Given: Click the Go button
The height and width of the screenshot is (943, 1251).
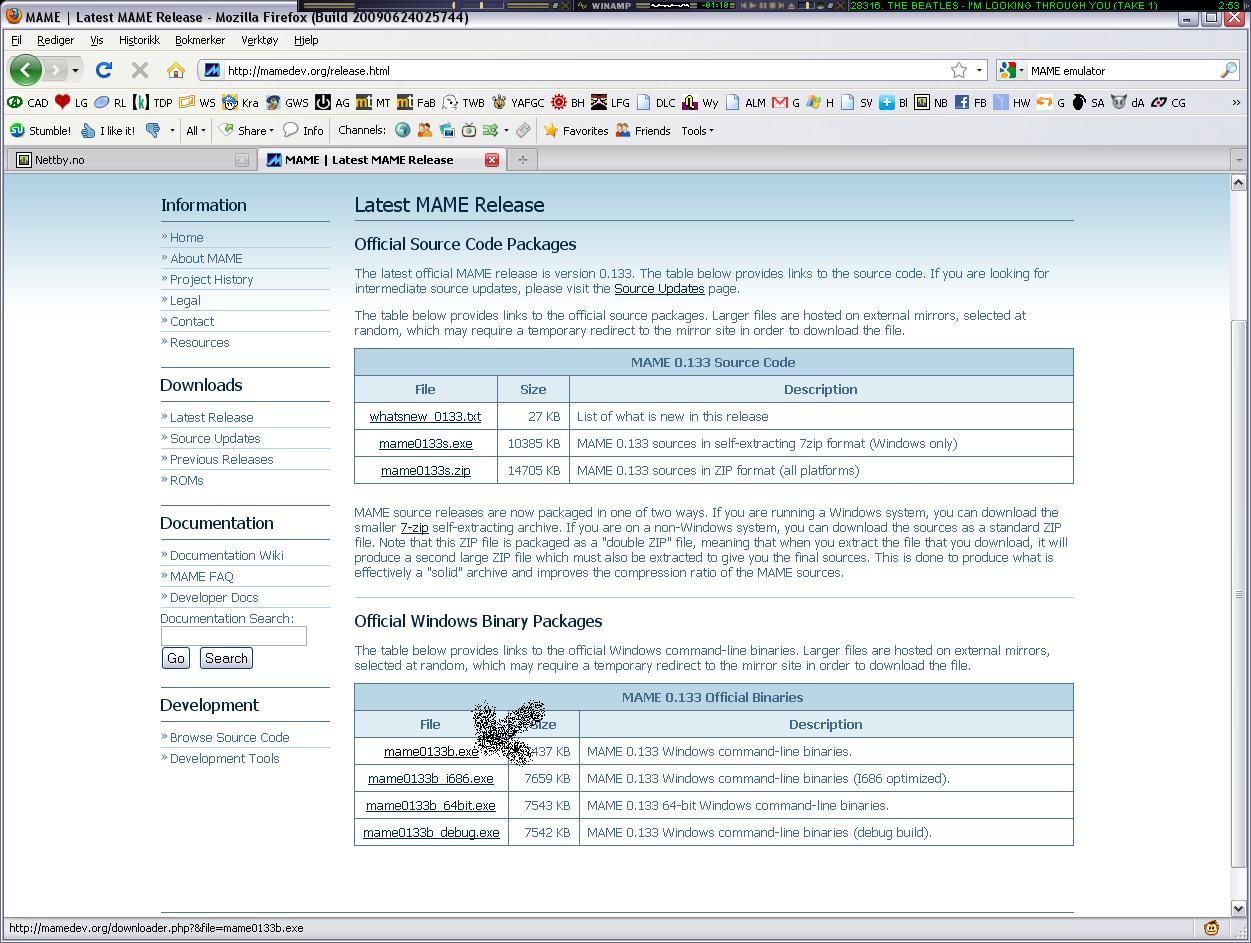Looking at the screenshot, I should (176, 658).
